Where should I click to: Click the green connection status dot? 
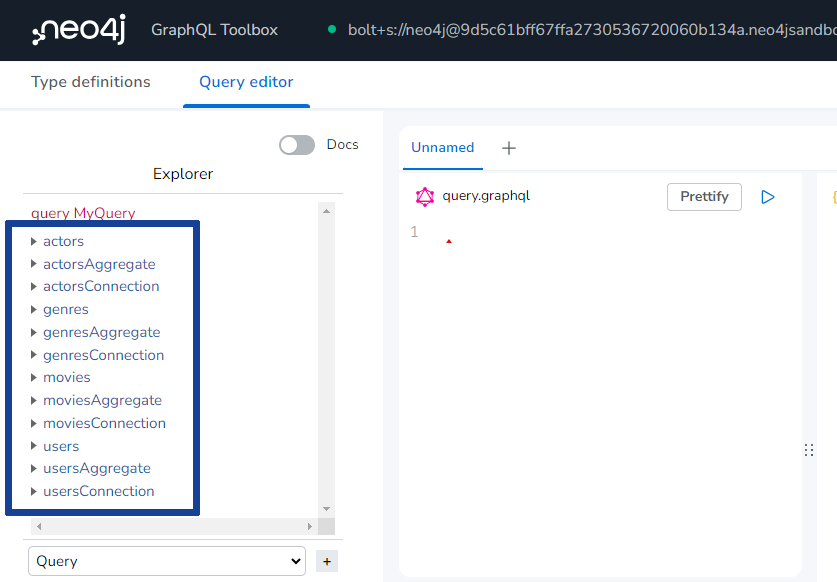point(330,31)
